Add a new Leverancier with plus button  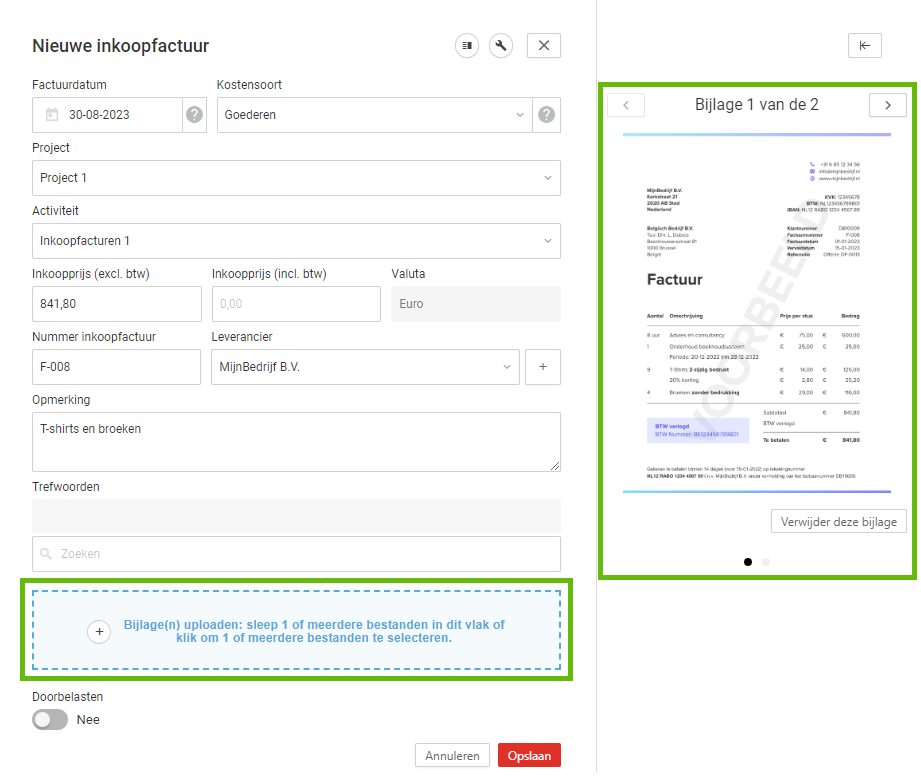click(543, 367)
